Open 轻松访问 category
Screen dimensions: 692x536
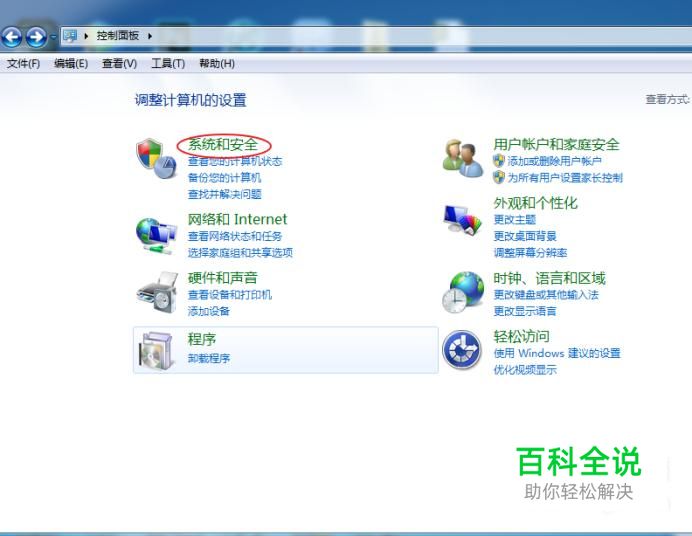(521, 336)
